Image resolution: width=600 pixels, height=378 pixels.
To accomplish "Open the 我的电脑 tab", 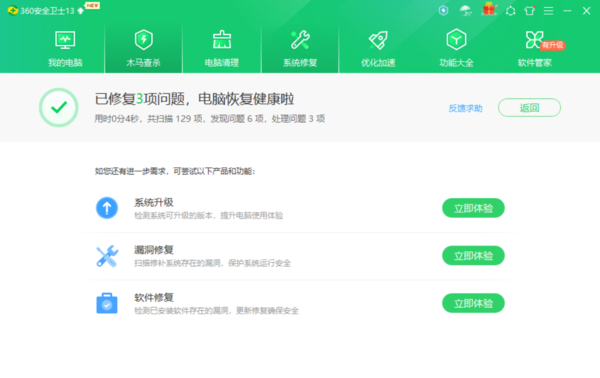I will click(65, 49).
